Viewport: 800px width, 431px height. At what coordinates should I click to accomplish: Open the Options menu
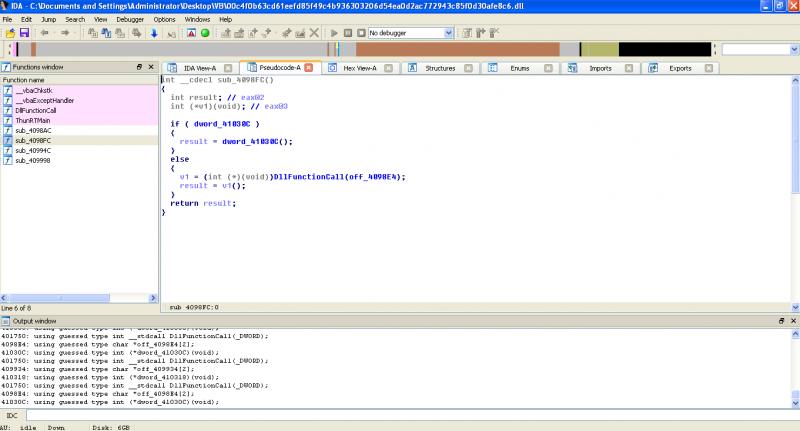pyautogui.click(x=164, y=19)
